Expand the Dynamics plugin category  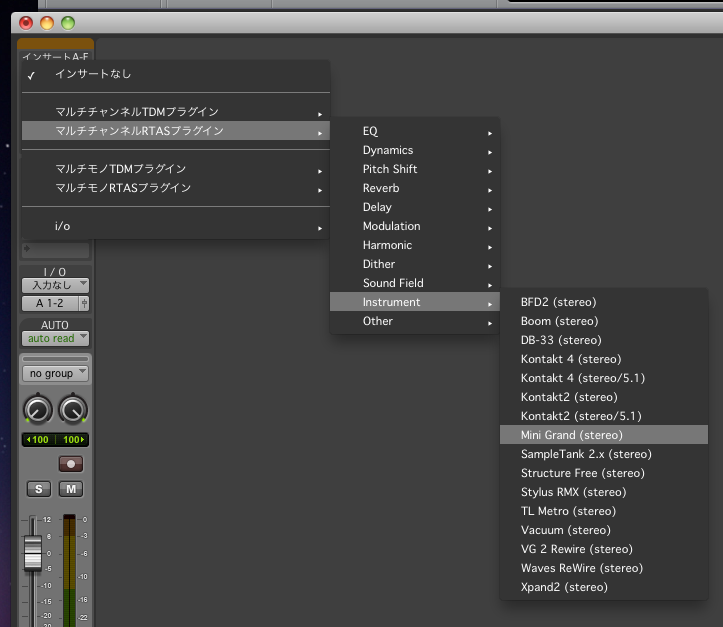(415, 150)
